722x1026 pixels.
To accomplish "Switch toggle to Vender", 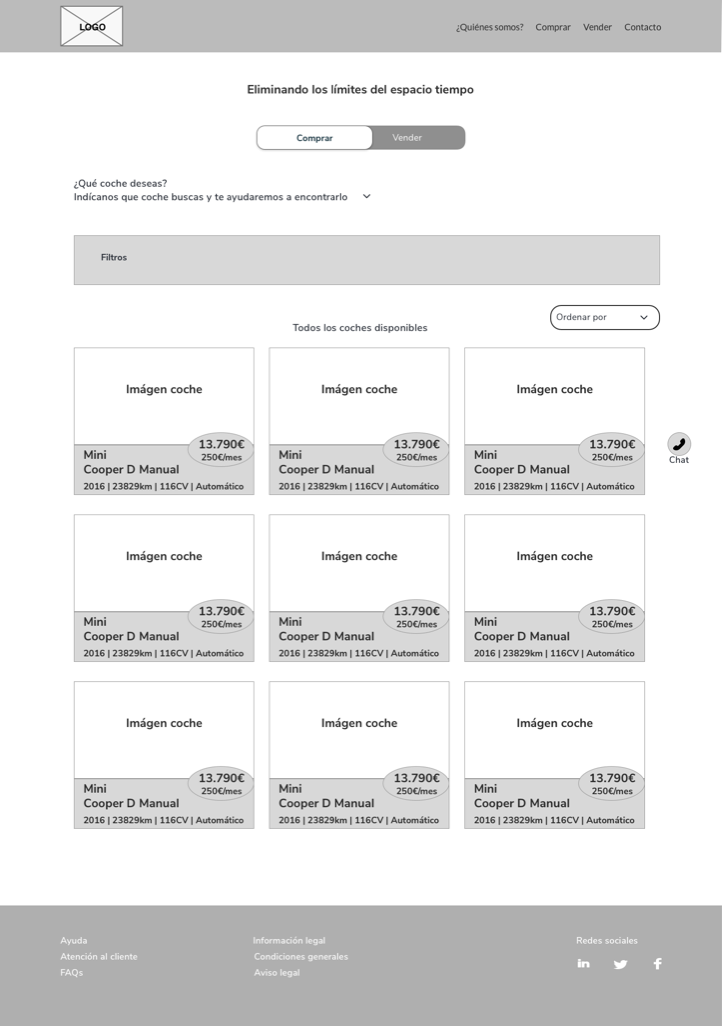I will click(x=407, y=138).
